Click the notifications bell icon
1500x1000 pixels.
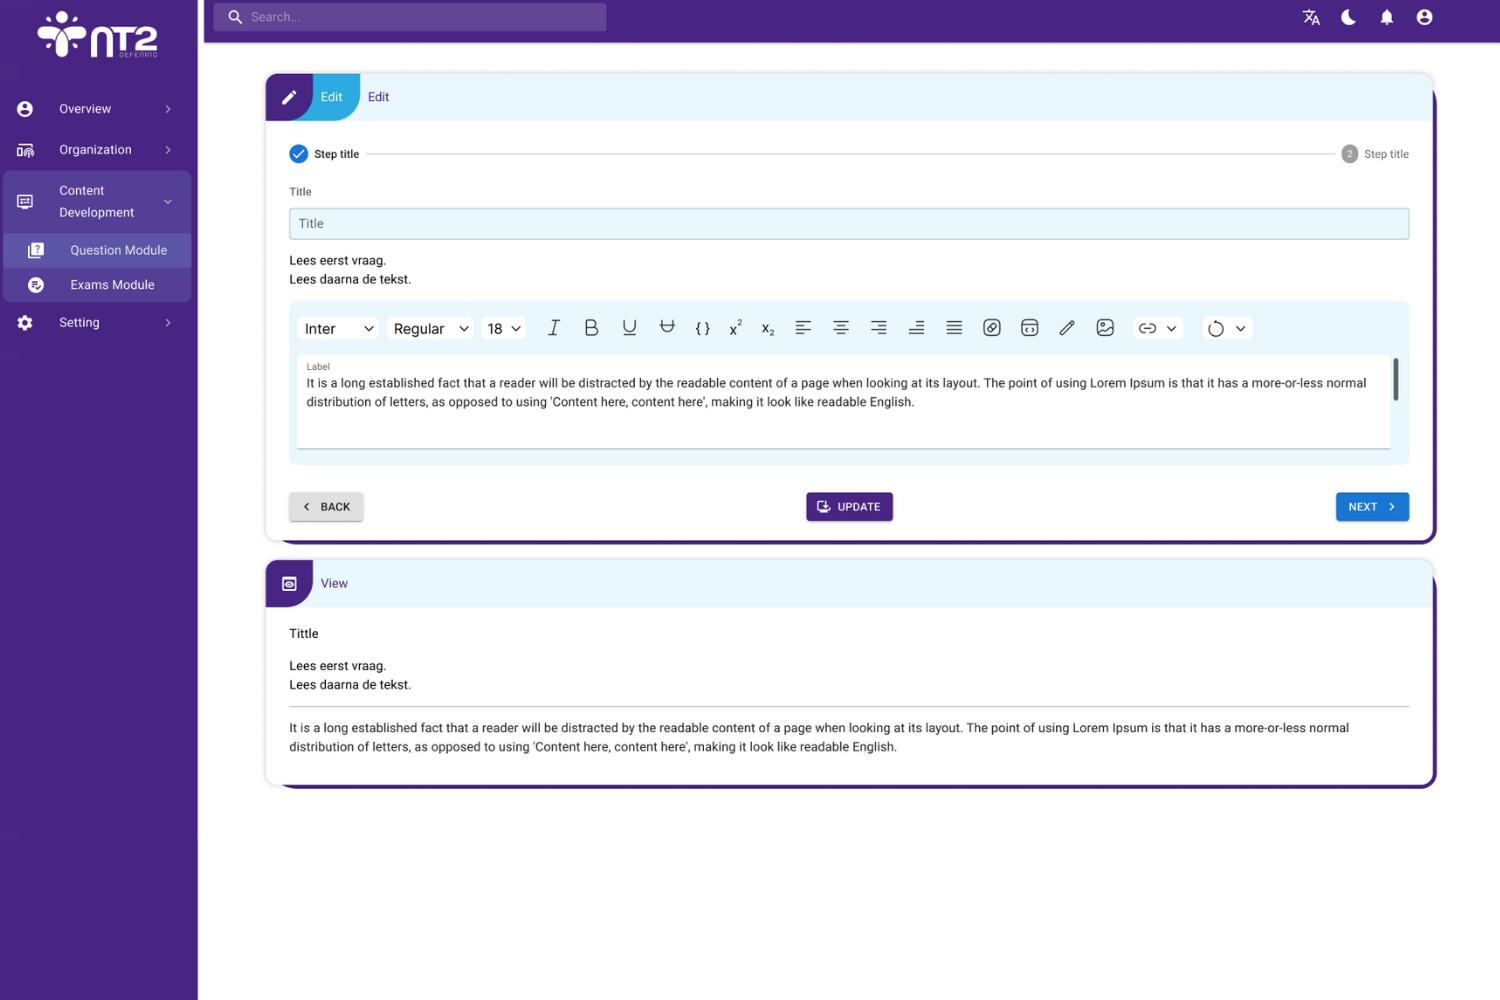pos(1386,17)
